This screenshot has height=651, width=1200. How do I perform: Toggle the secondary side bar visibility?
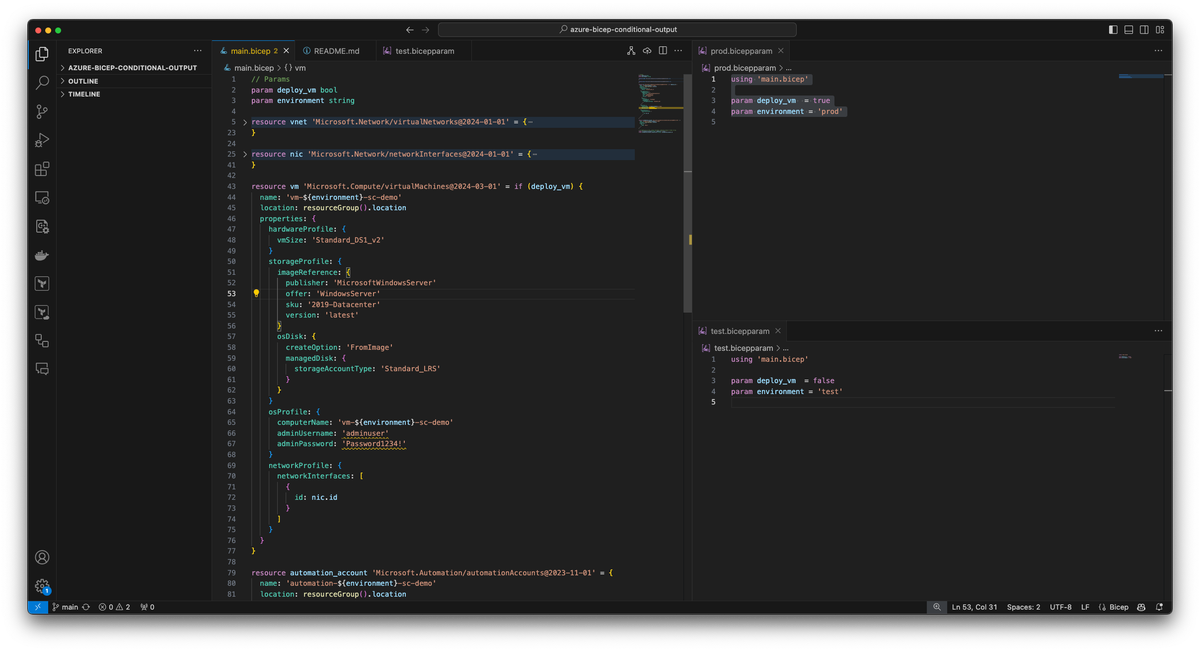(x=1144, y=30)
